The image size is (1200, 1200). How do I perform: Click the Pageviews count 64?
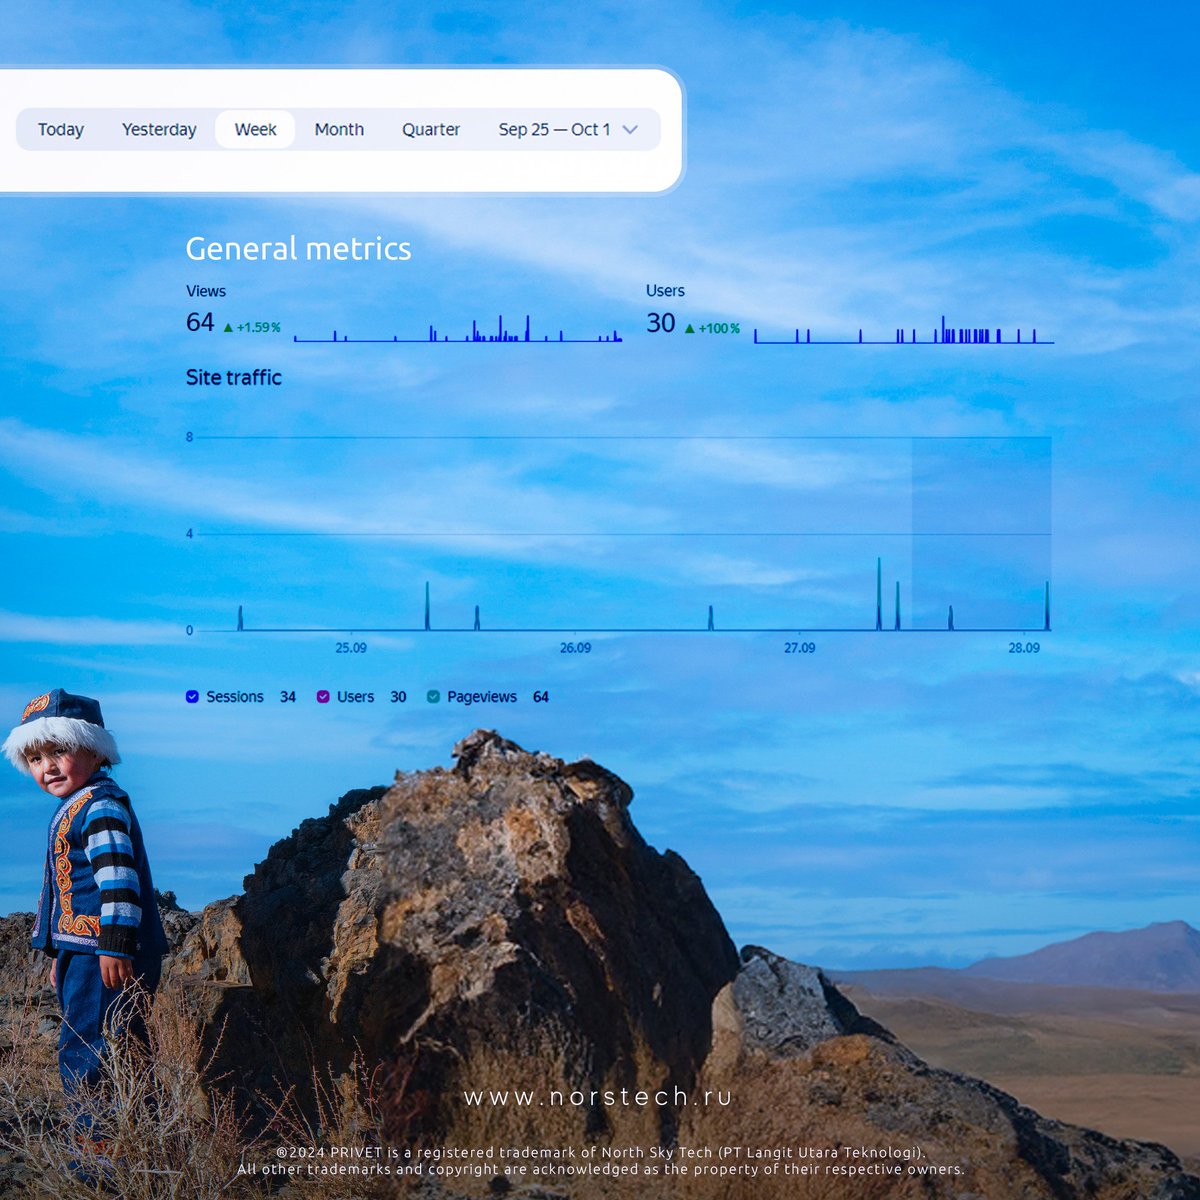[541, 697]
